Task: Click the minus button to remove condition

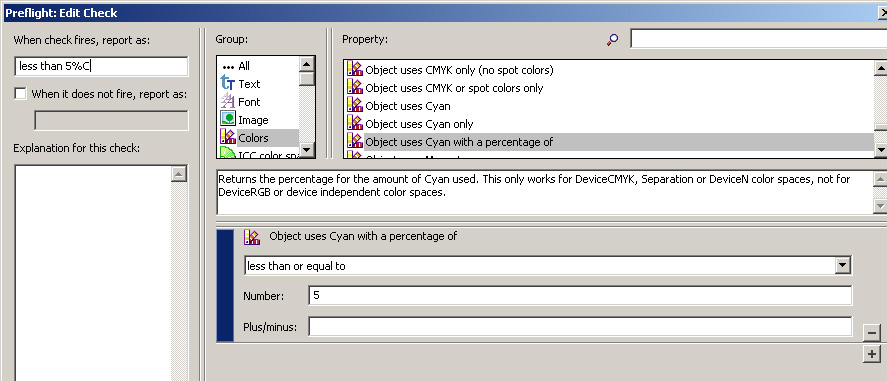Action: pyautogui.click(x=872, y=333)
